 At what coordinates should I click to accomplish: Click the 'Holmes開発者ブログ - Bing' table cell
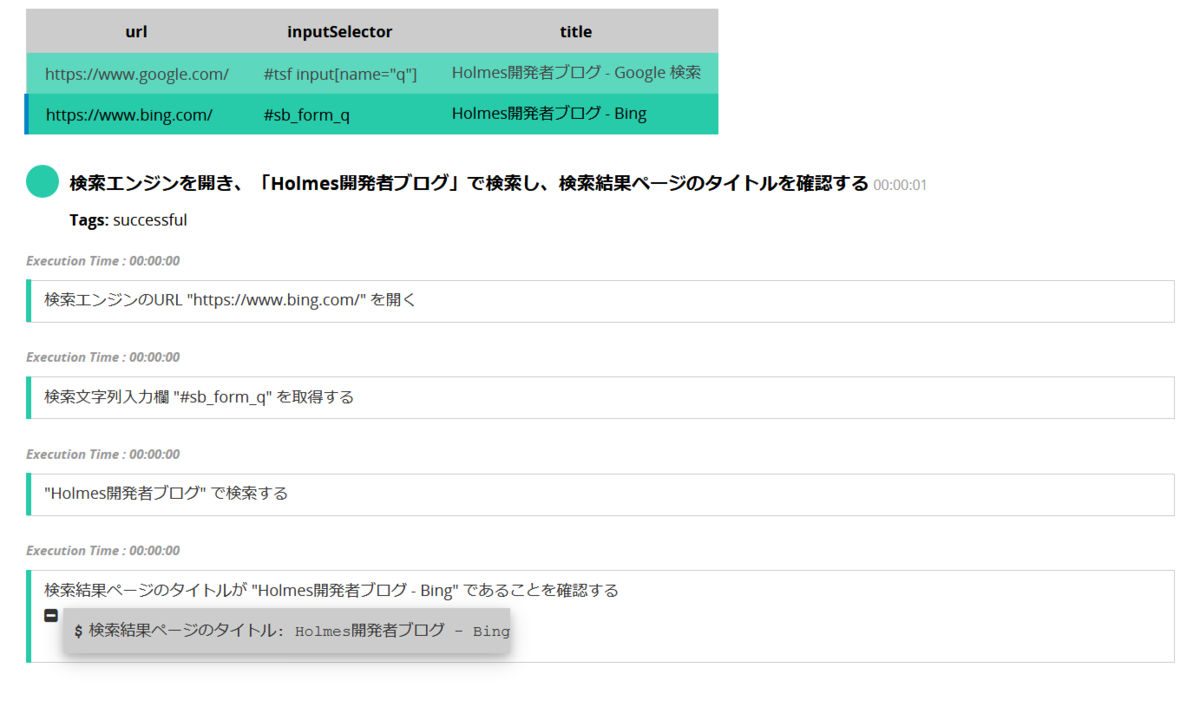576,114
